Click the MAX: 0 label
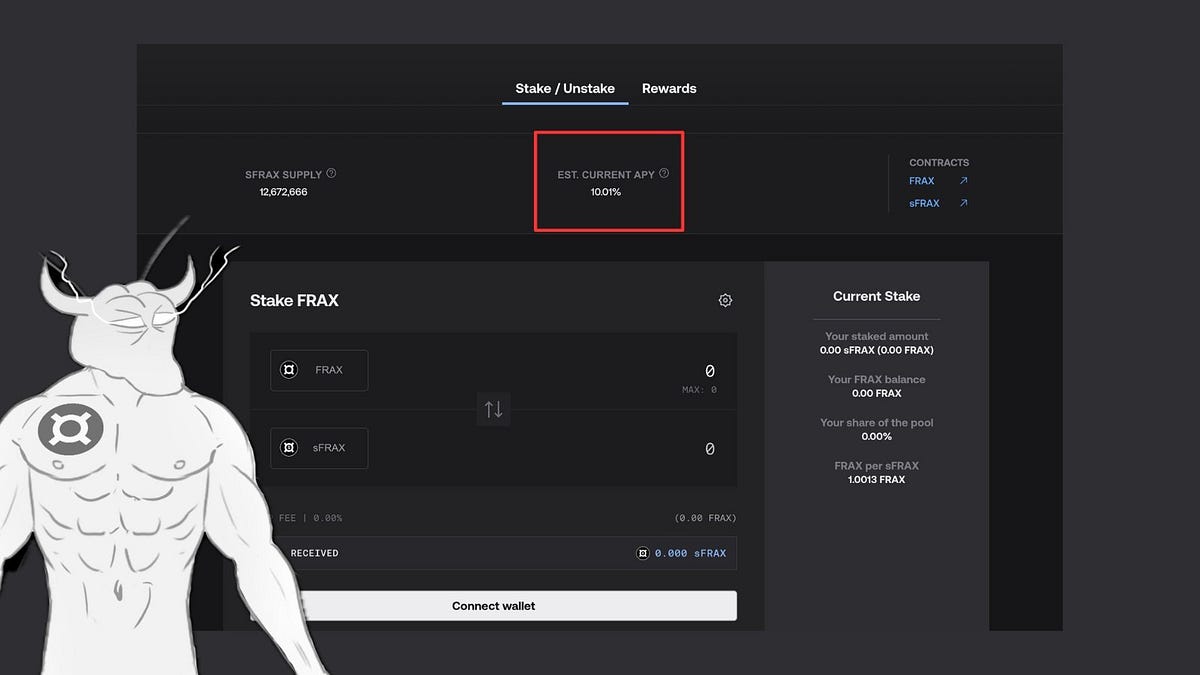This screenshot has width=1200, height=675. coord(700,389)
